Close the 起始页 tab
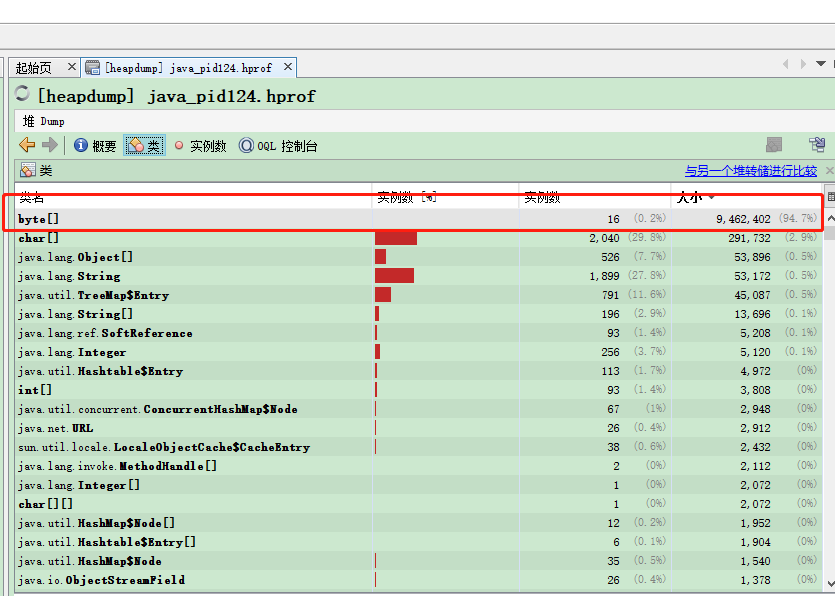Screen dimensions: 835x596 [72, 67]
